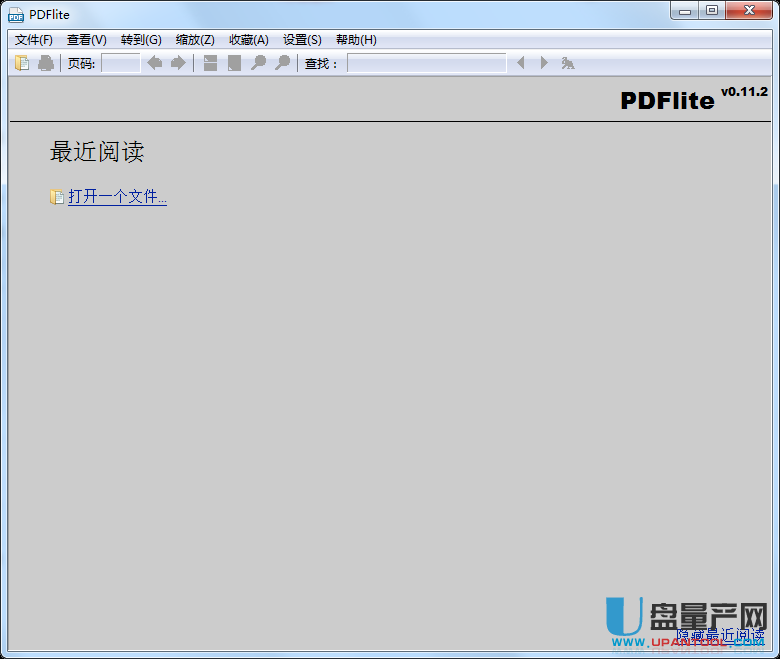The height and width of the screenshot is (659, 780).
Task: Open the 设置(S) menu
Action: pyautogui.click(x=302, y=40)
